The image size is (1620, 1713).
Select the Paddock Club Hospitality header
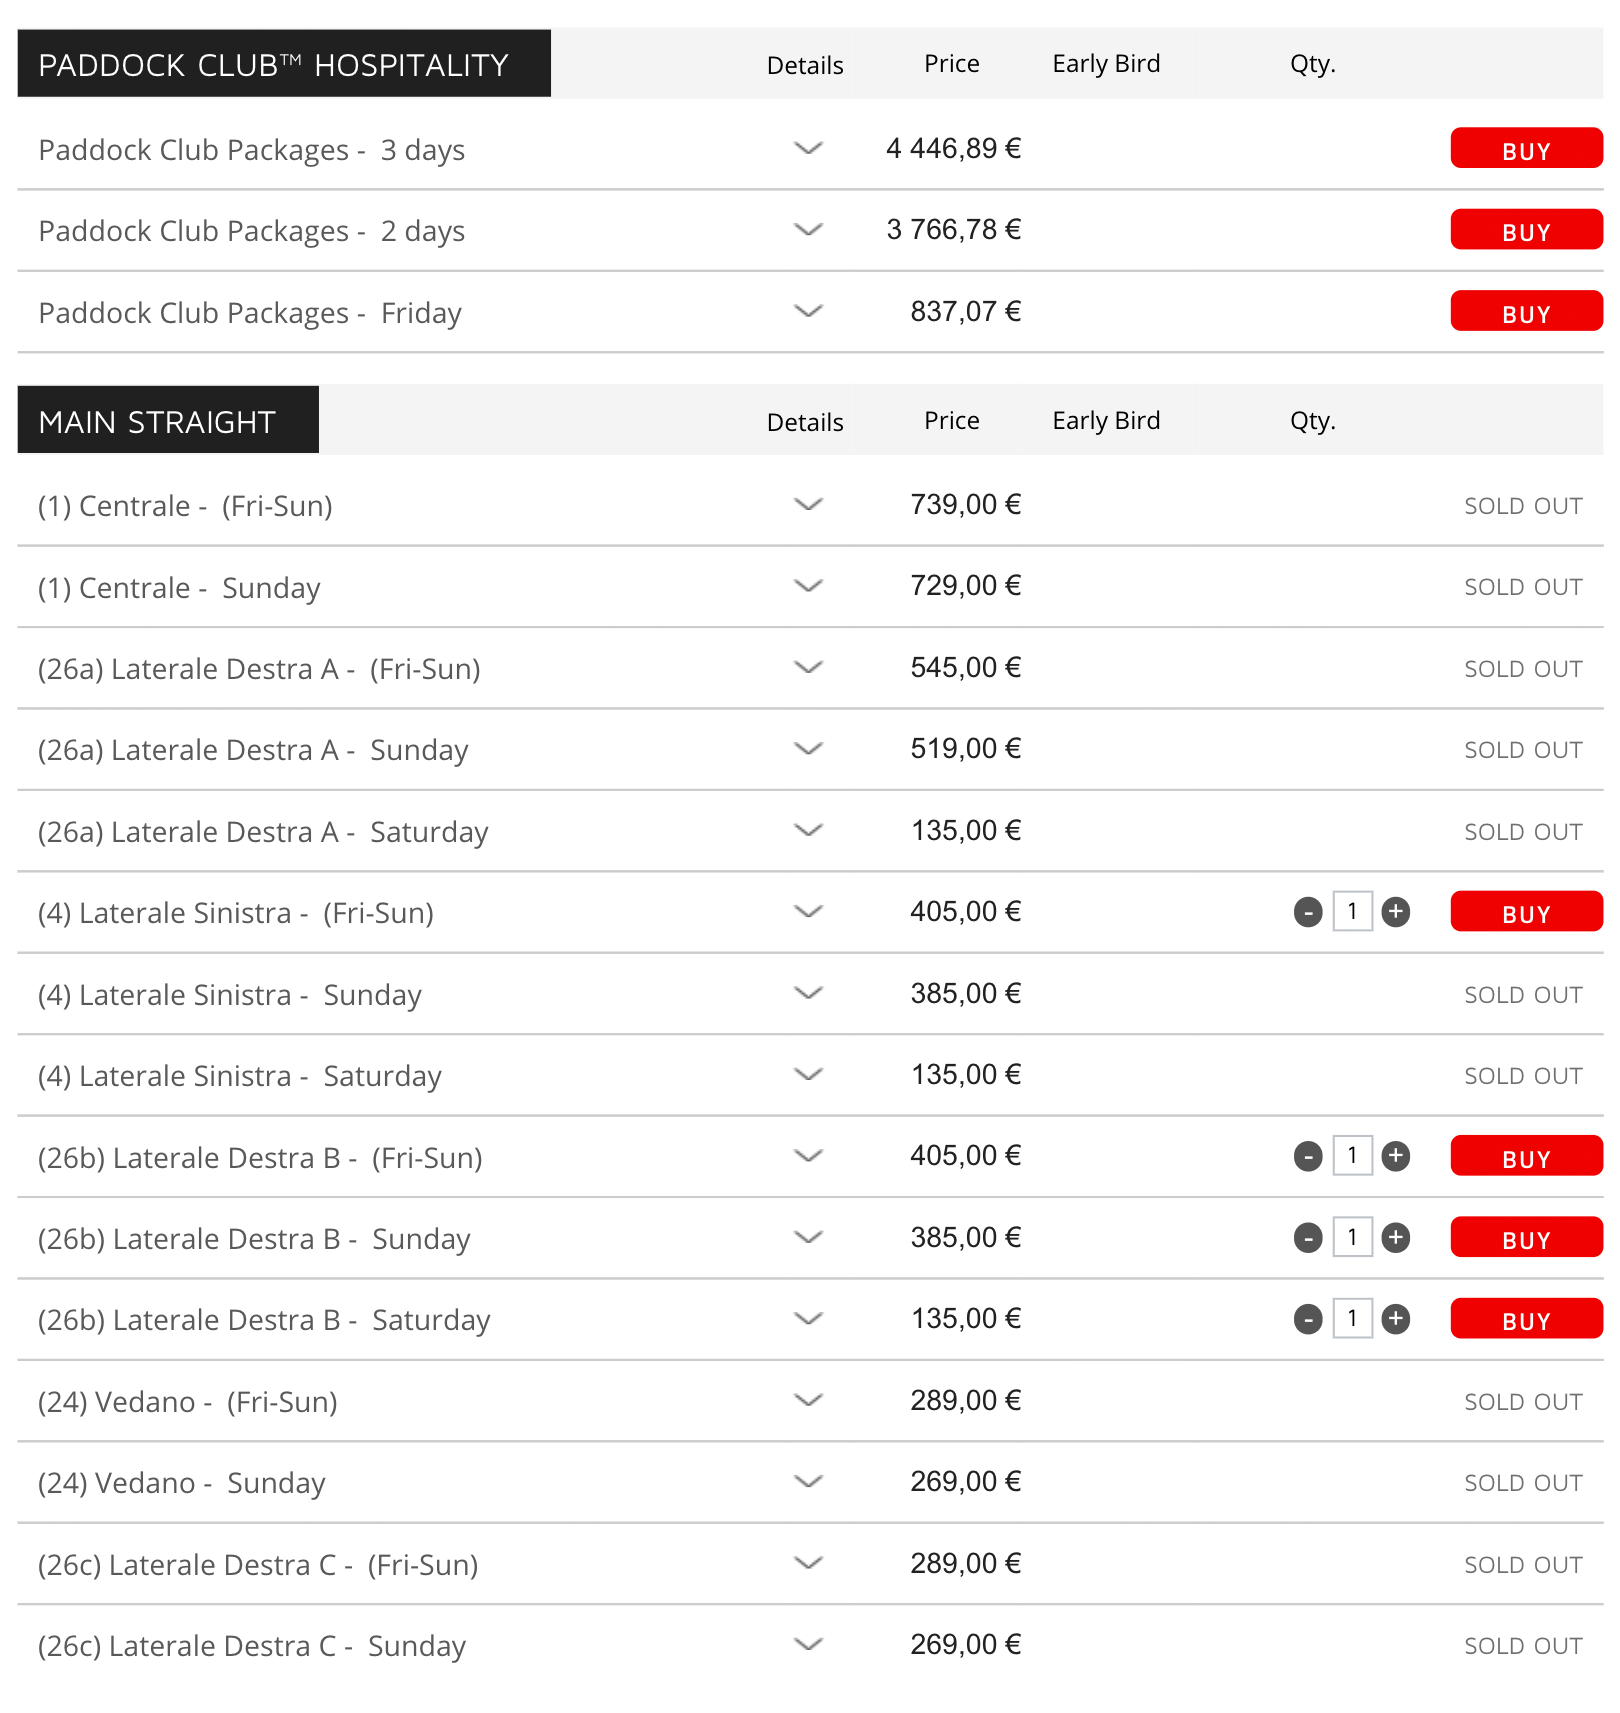284,64
